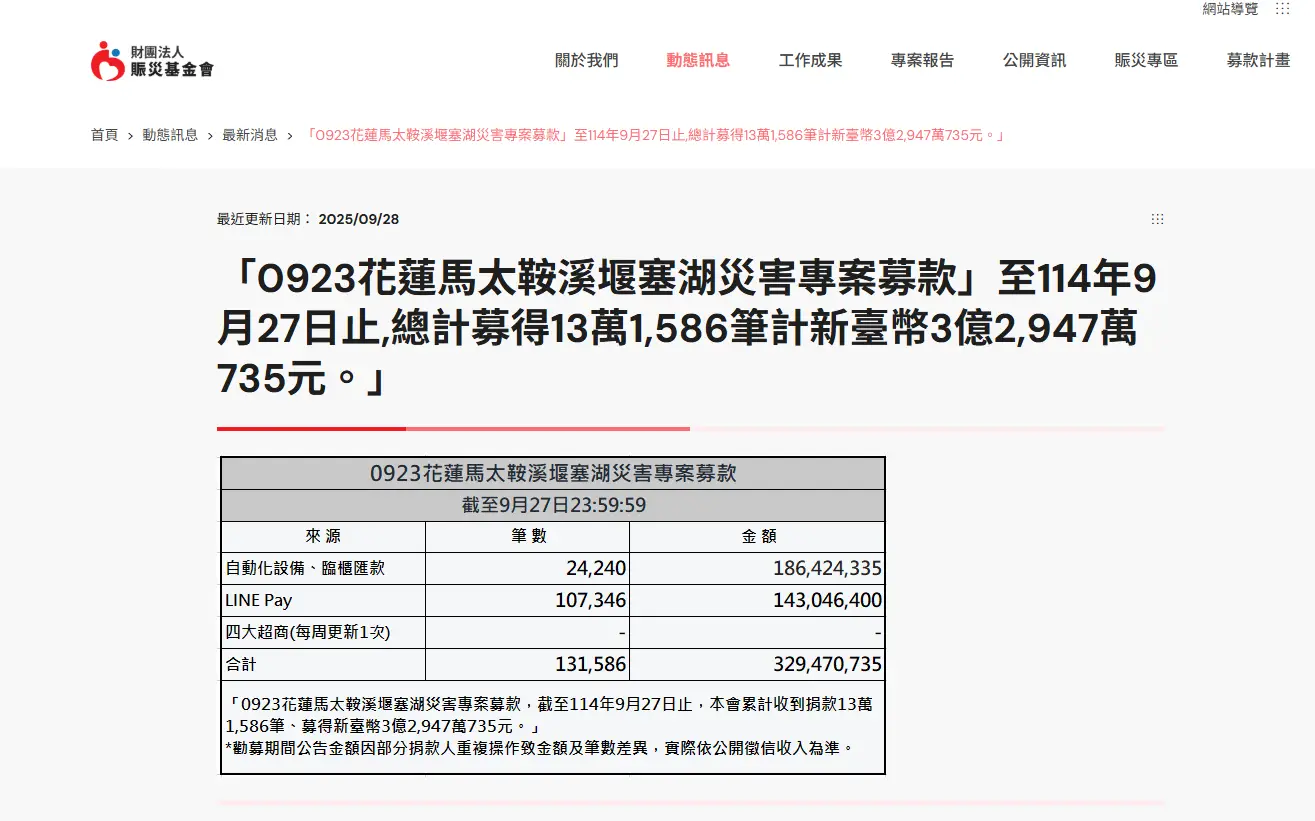This screenshot has width=1315, height=821.
Task: Click the fundraising table image
Action: (x=553, y=615)
